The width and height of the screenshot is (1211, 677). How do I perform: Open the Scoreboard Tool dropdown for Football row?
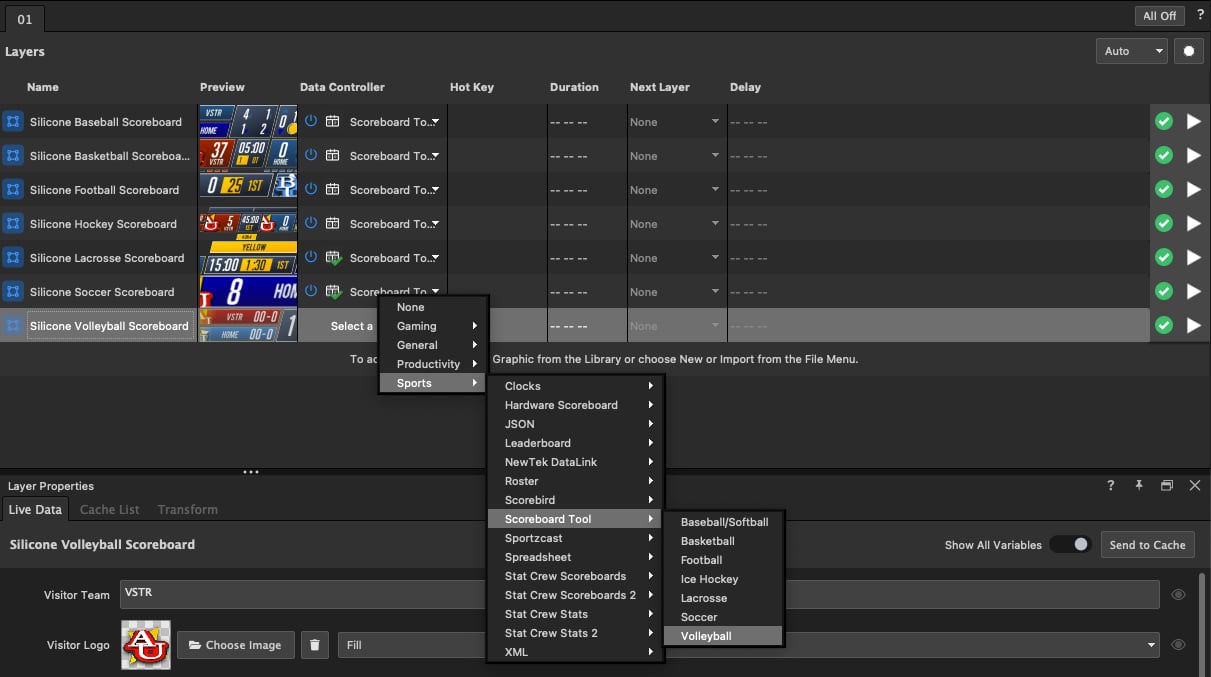(394, 190)
